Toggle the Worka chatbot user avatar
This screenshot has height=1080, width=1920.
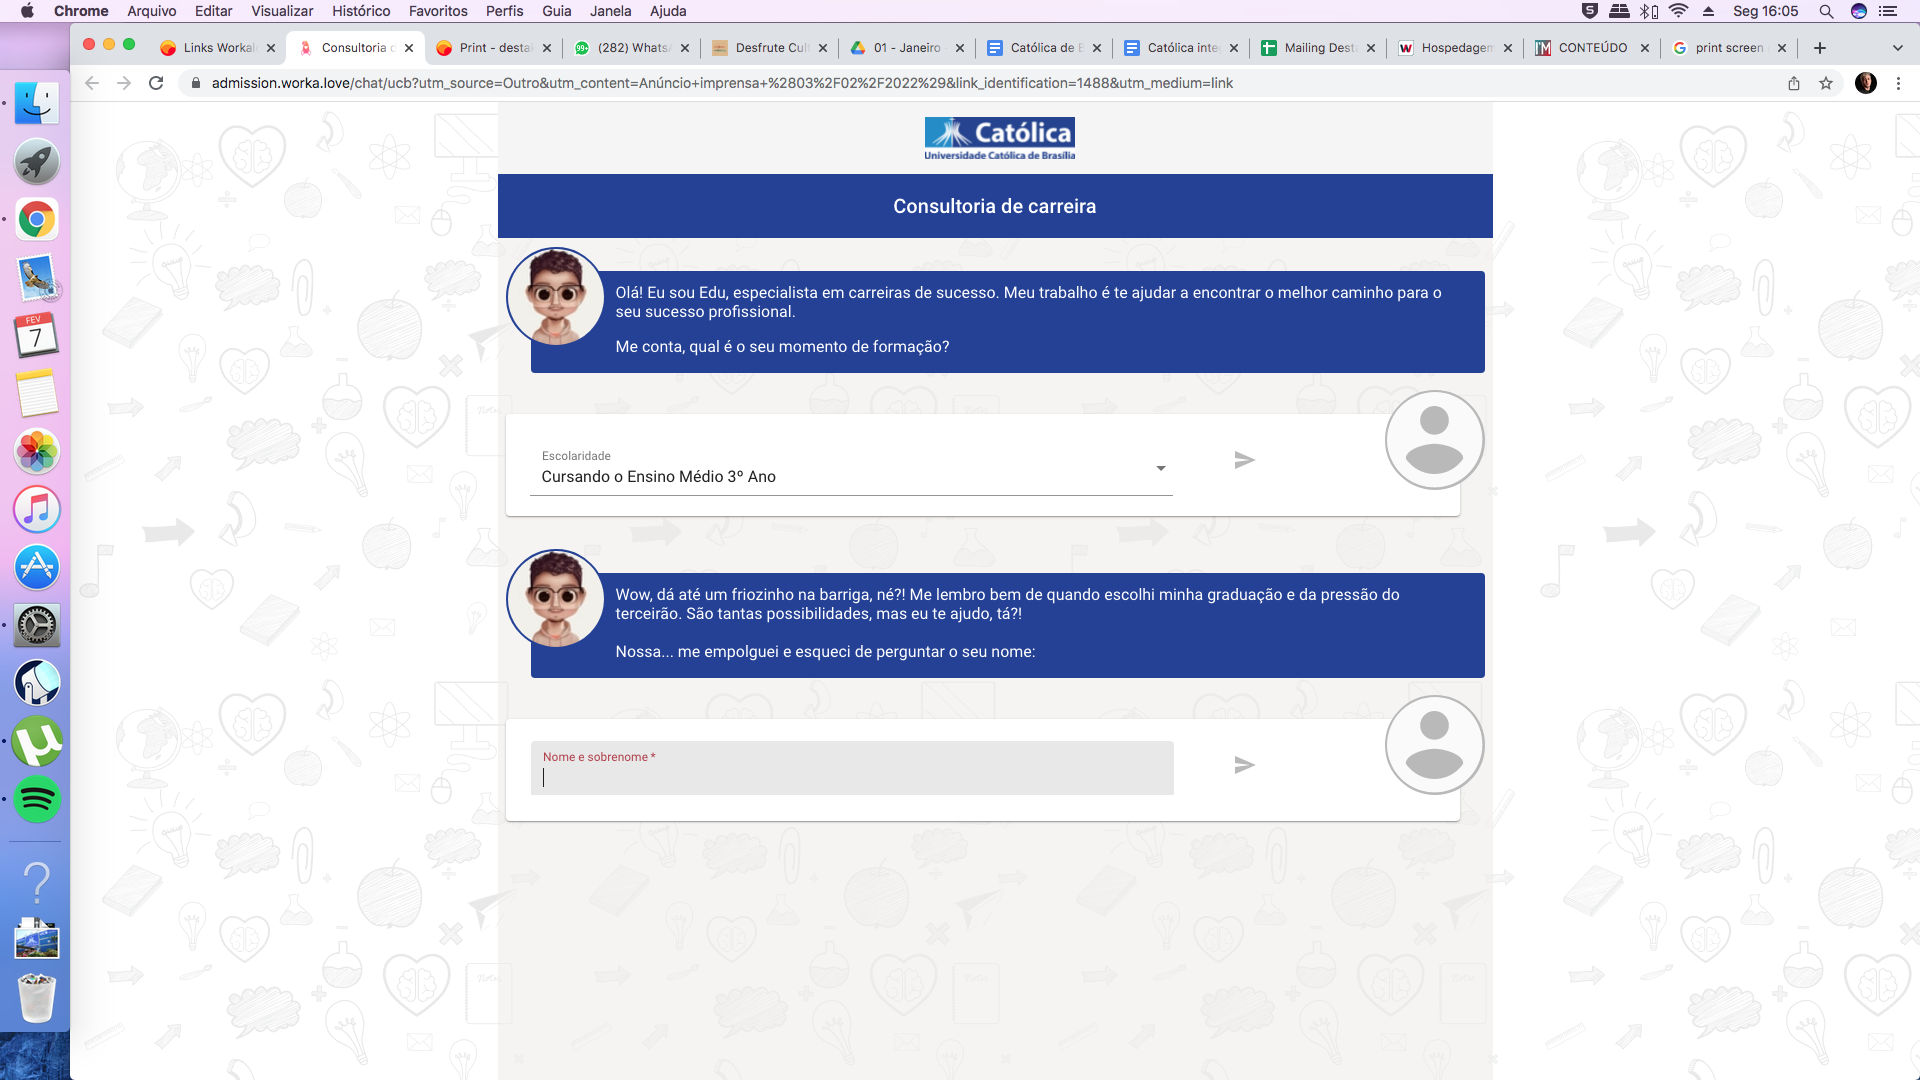[x=1433, y=439]
